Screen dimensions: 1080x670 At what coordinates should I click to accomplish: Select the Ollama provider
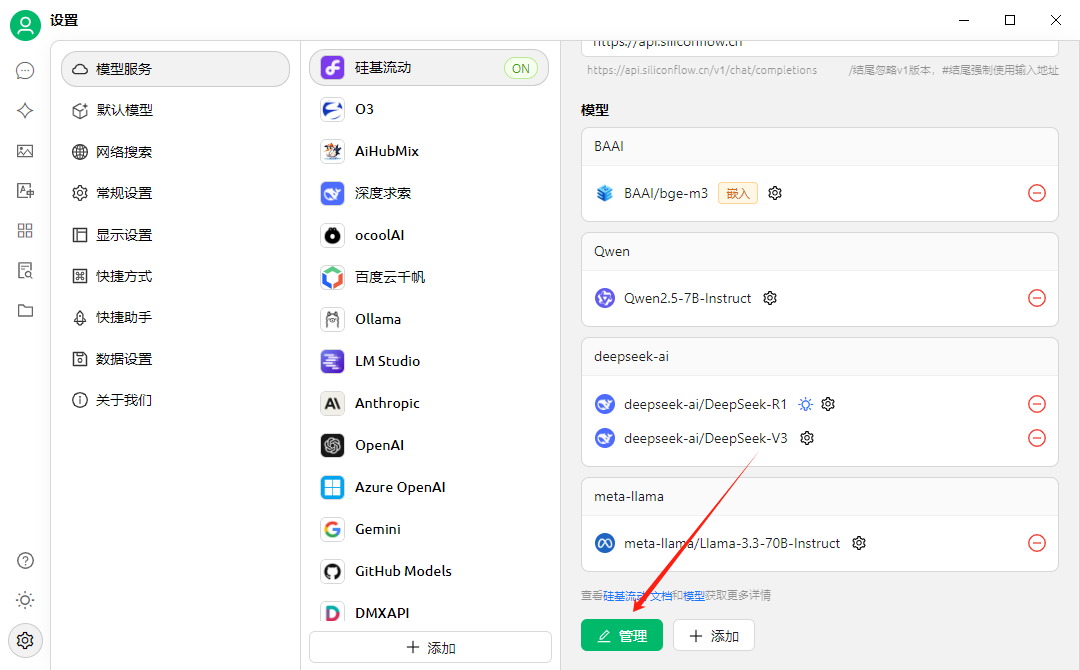[x=429, y=320]
